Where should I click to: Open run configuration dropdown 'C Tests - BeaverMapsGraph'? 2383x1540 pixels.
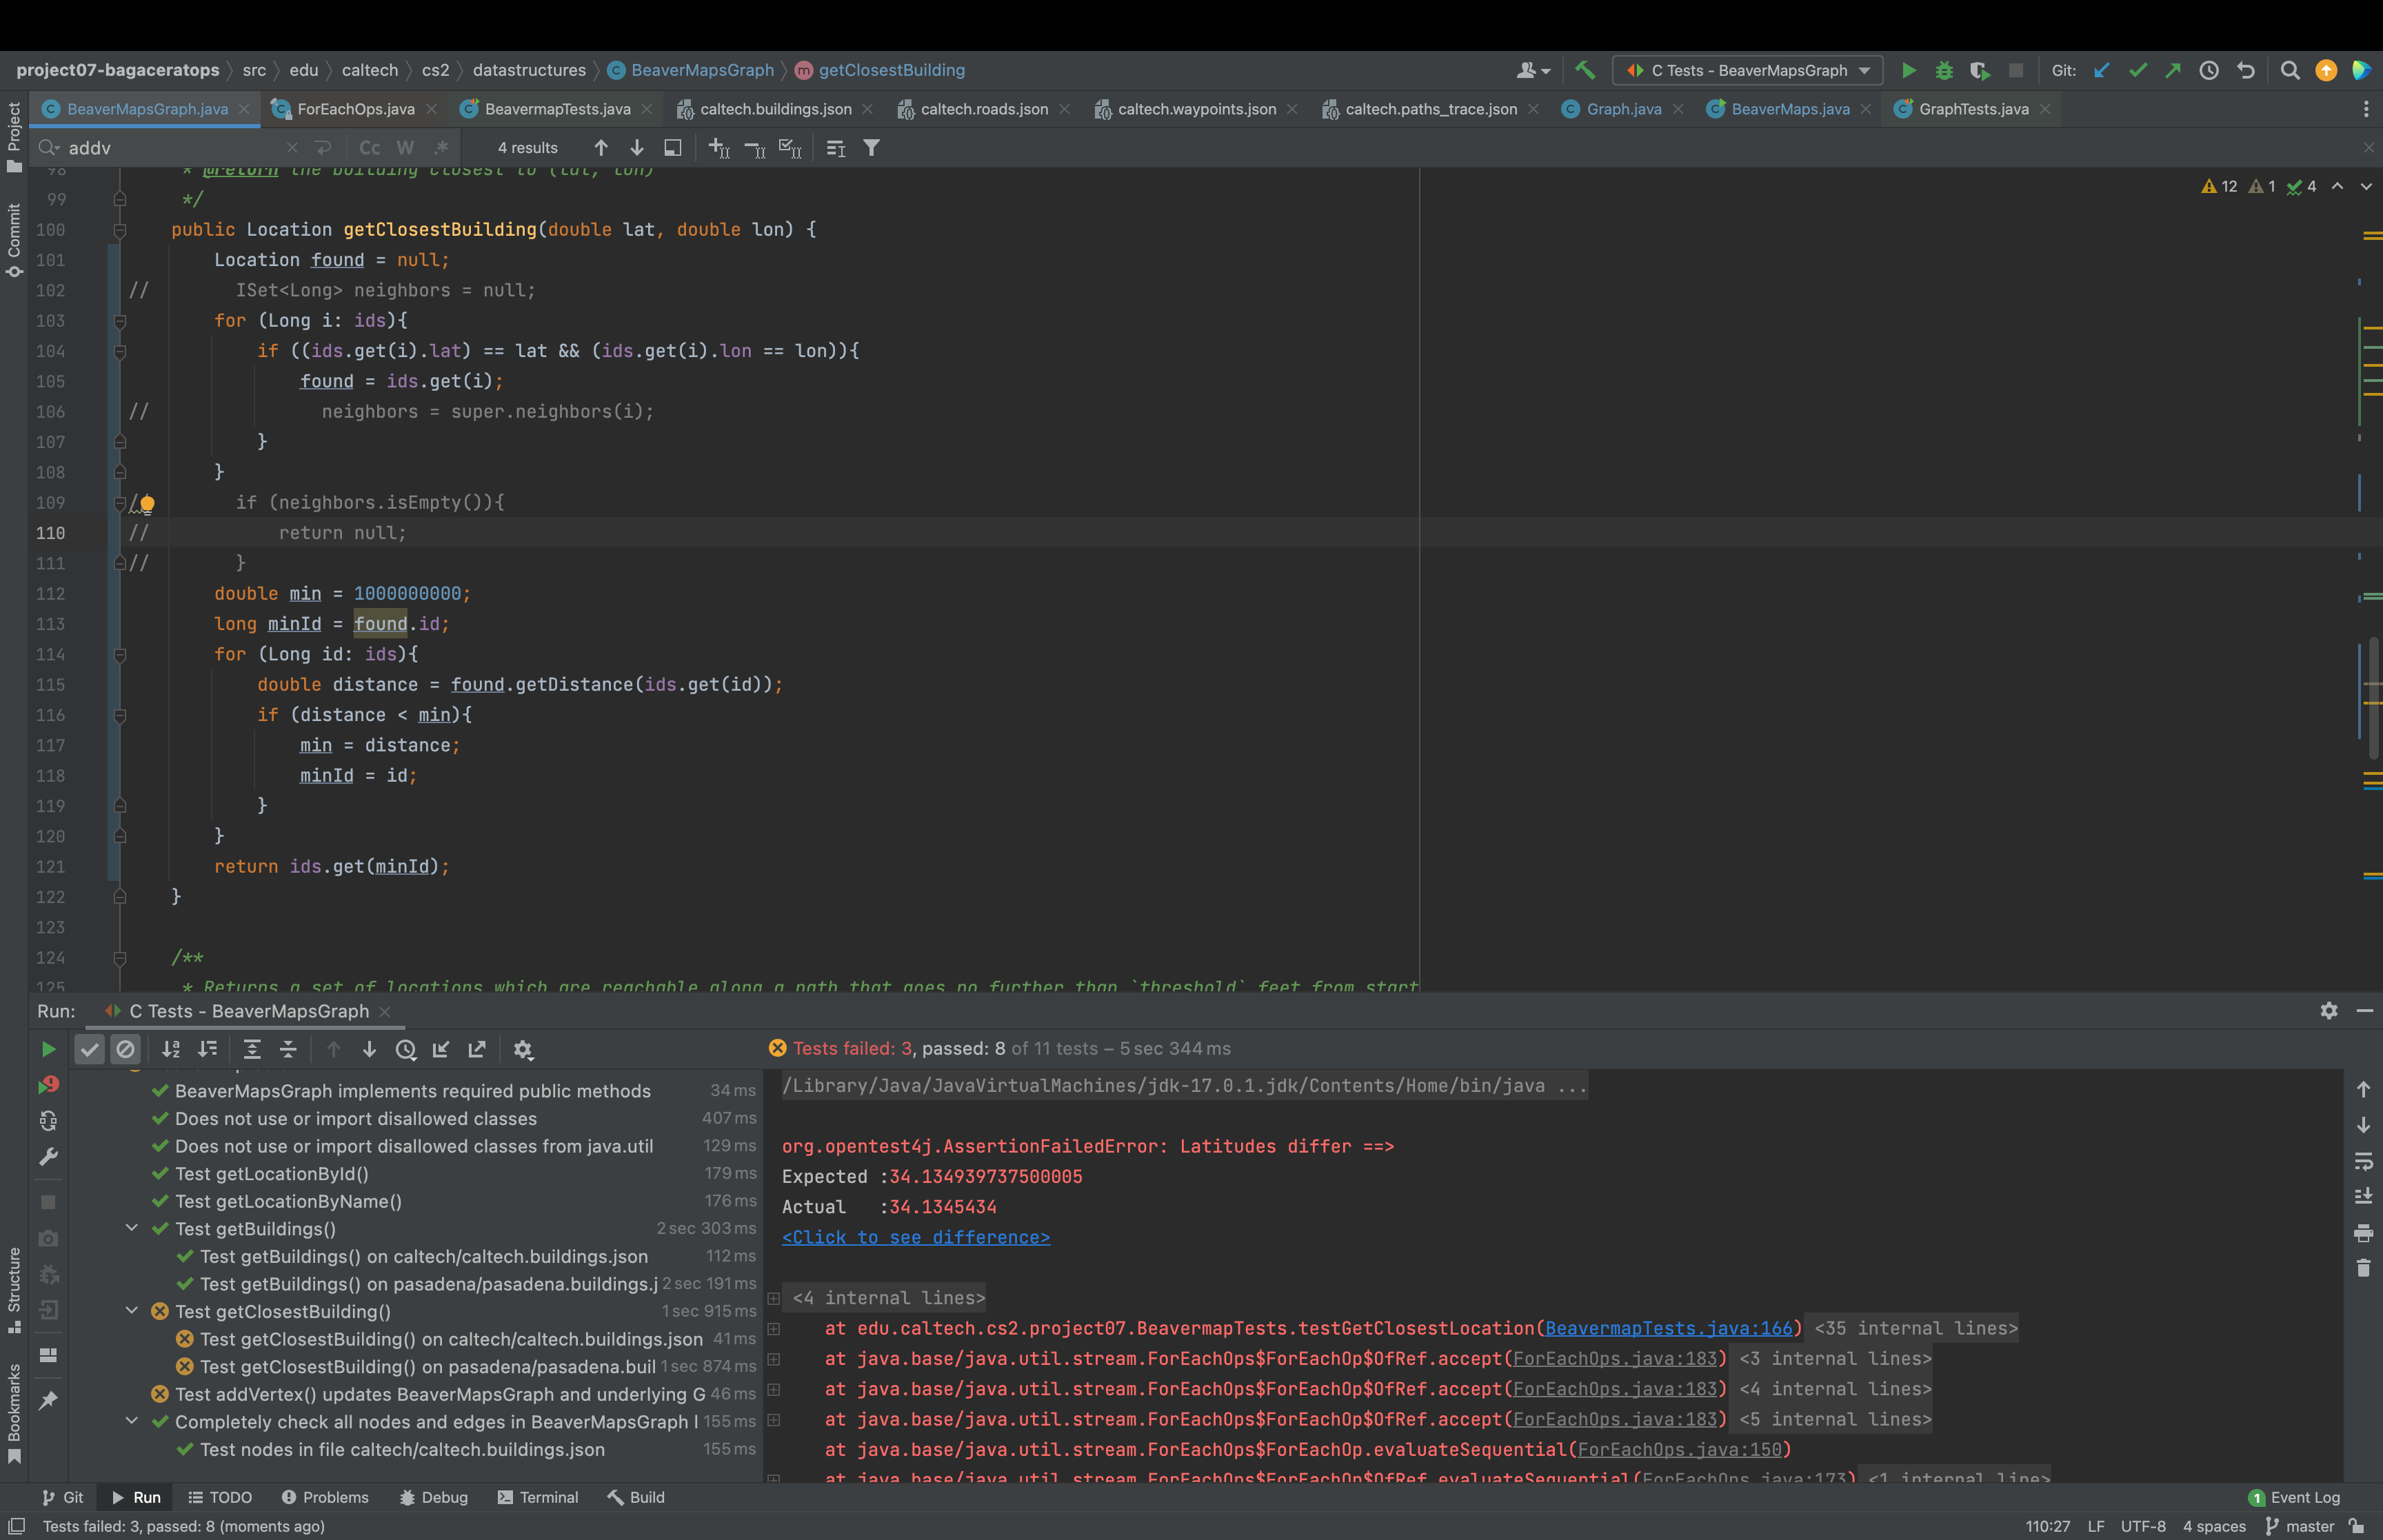1748,70
